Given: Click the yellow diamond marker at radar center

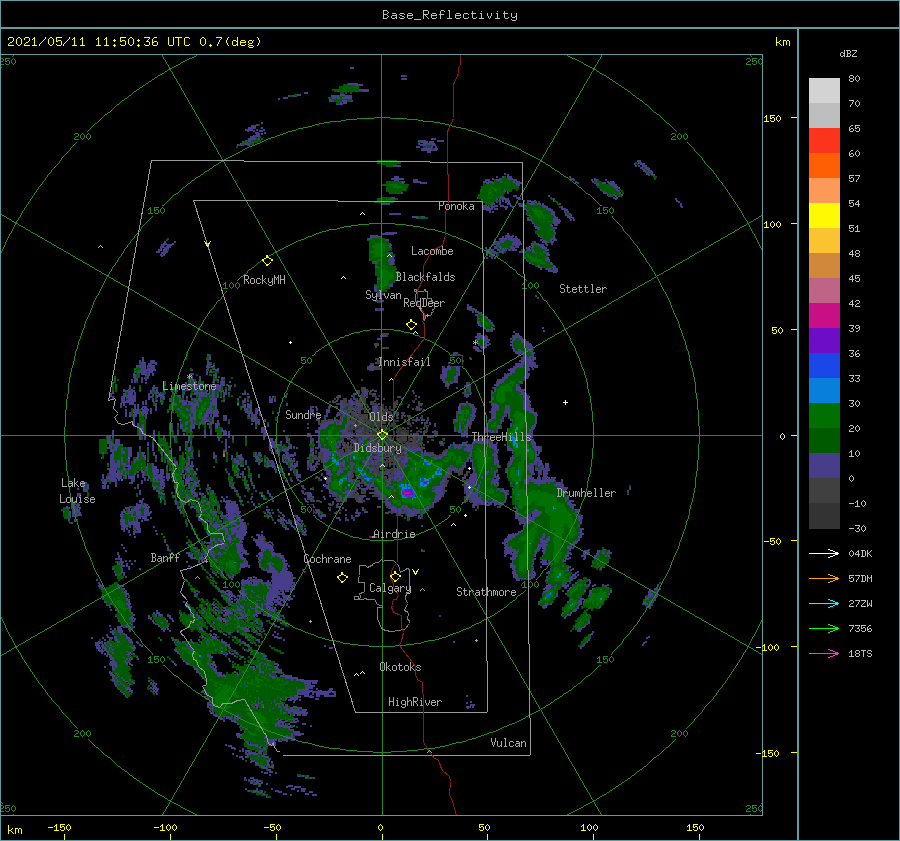Looking at the screenshot, I should coord(382,435).
